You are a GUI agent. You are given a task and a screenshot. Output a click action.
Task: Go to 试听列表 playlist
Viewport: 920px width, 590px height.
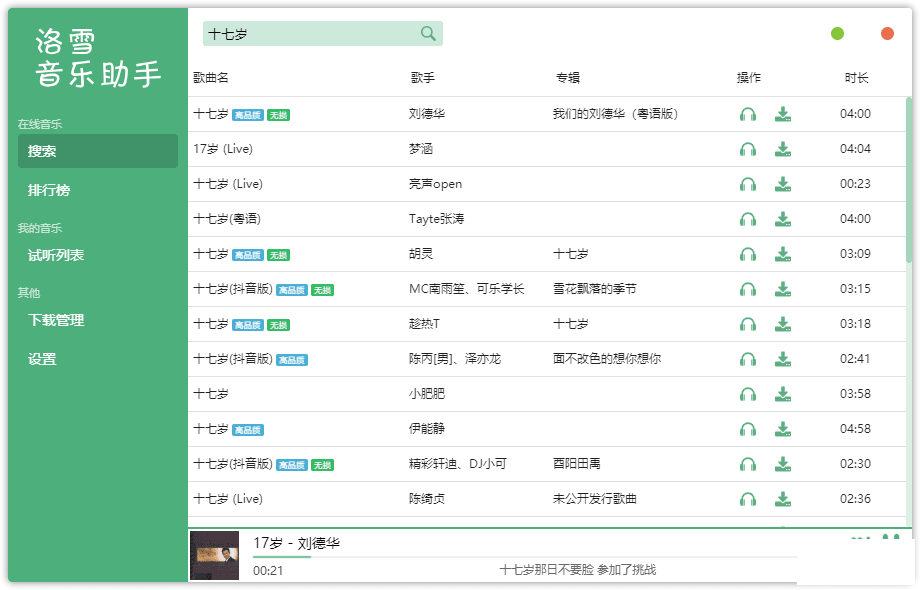(56, 255)
